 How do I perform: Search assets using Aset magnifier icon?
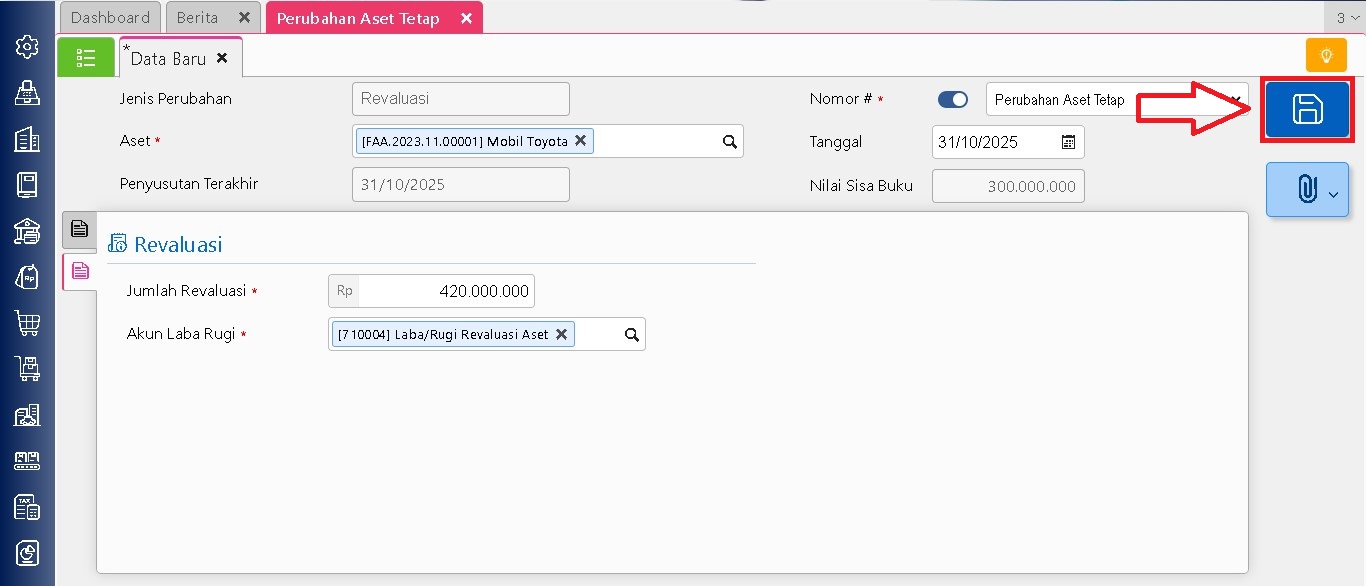(x=730, y=142)
